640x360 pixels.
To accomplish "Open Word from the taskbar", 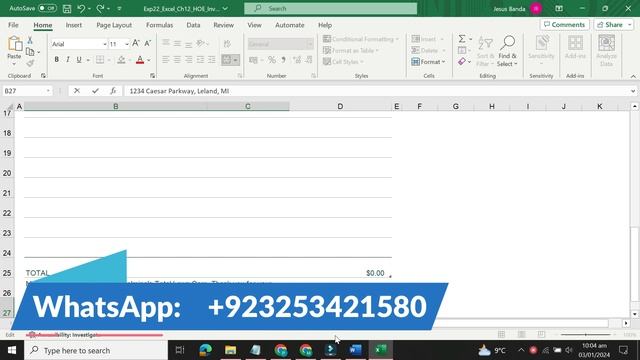I will point(356,350).
